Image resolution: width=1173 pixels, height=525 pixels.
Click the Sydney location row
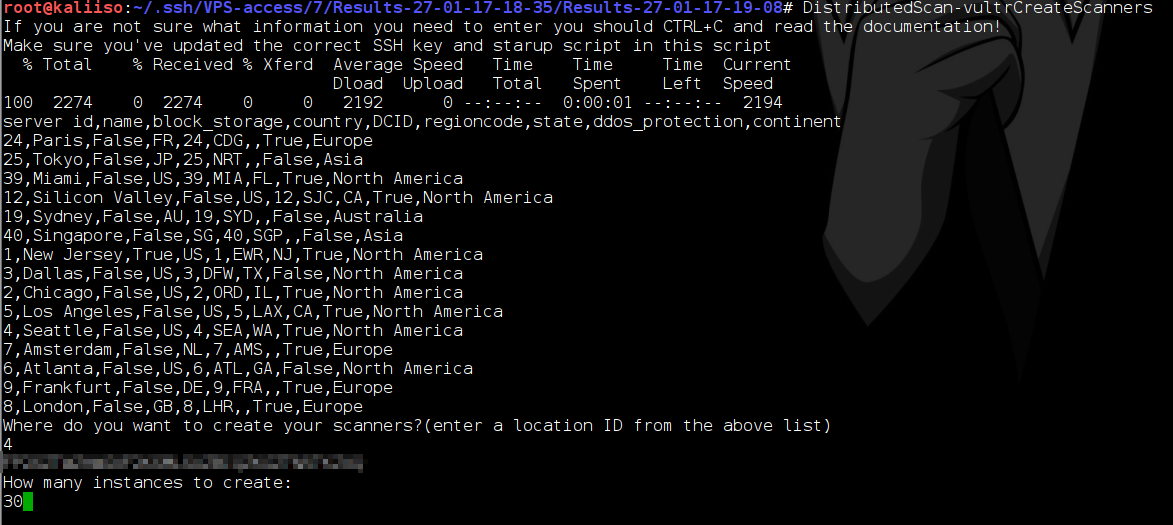click(x=213, y=217)
